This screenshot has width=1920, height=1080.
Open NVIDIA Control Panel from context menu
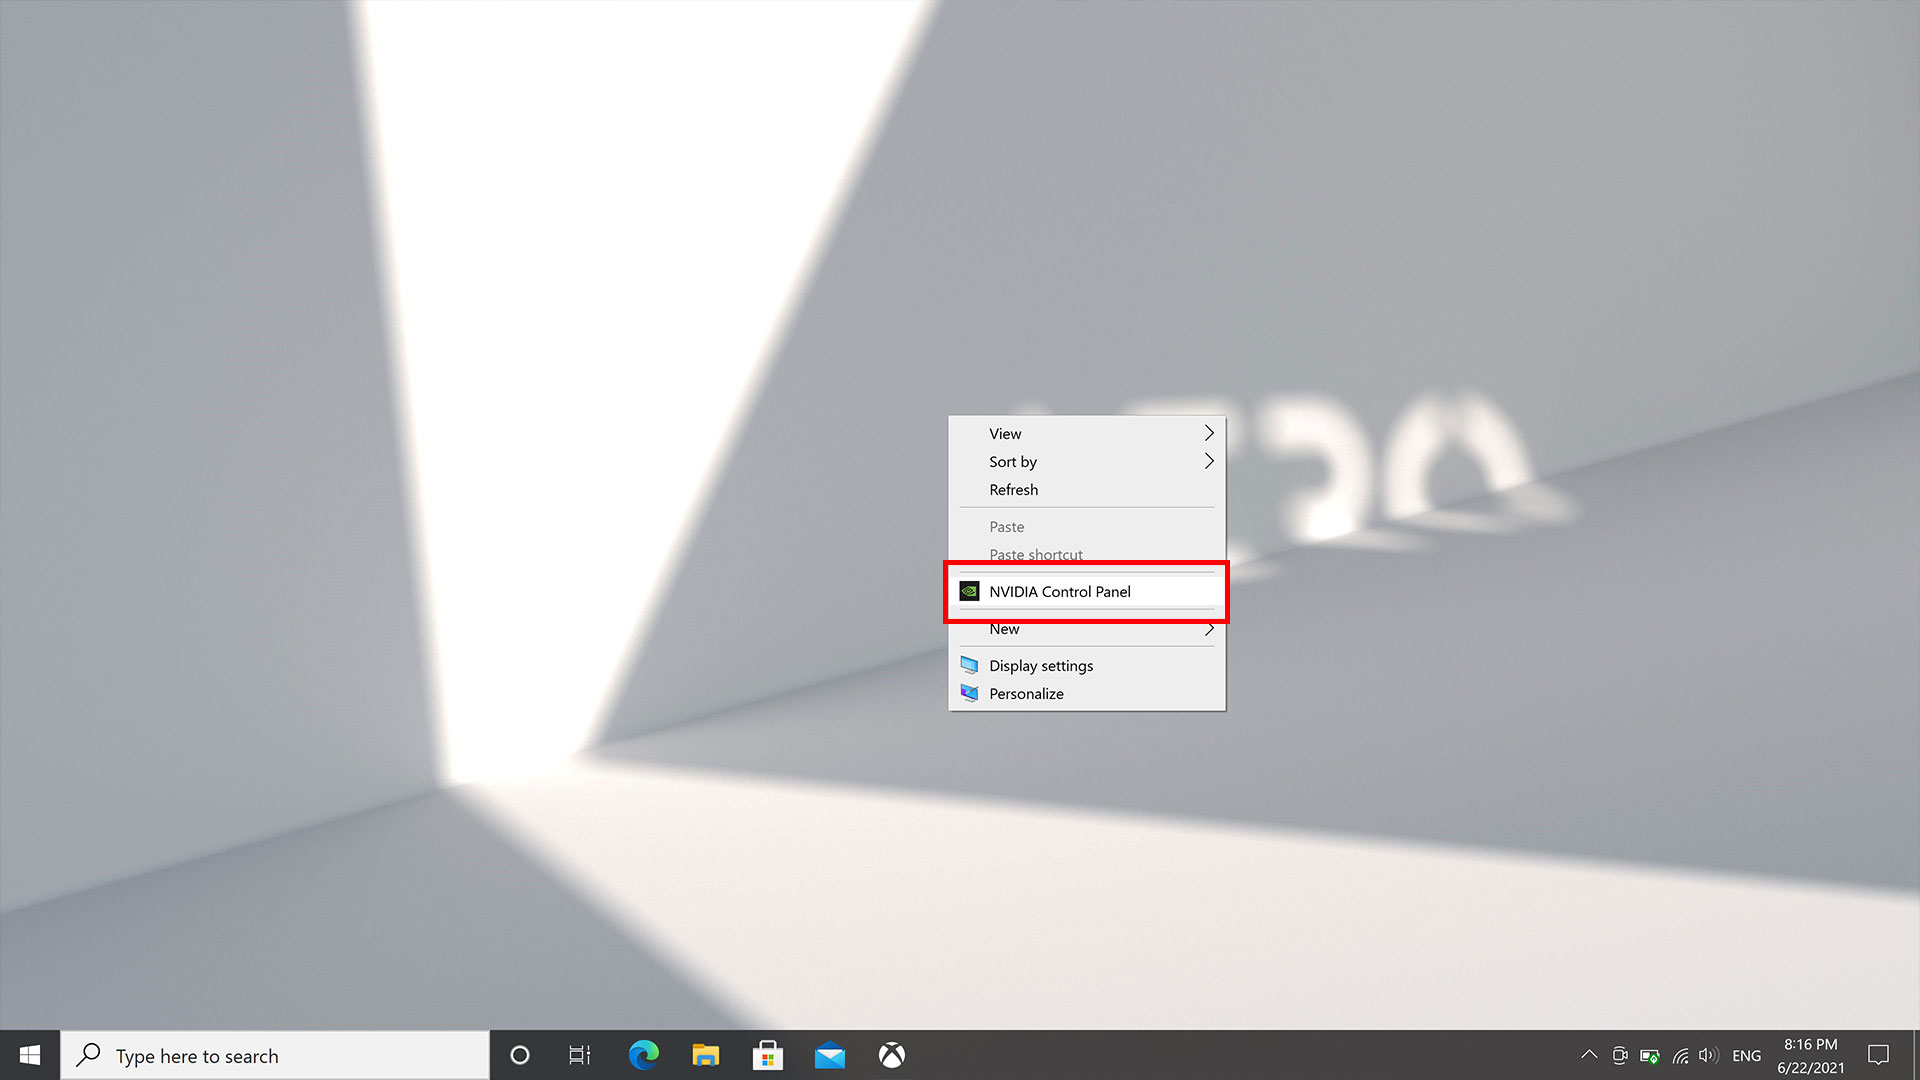[x=1086, y=592]
